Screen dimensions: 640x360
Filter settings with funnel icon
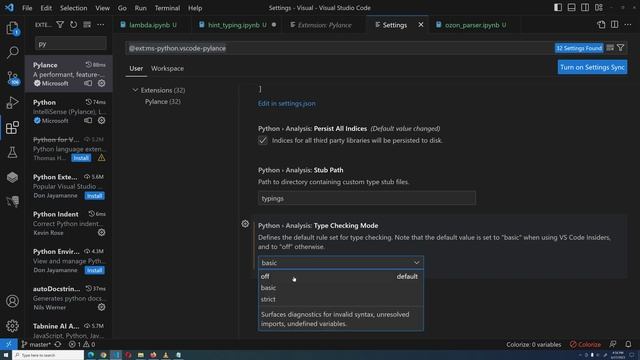621,48
